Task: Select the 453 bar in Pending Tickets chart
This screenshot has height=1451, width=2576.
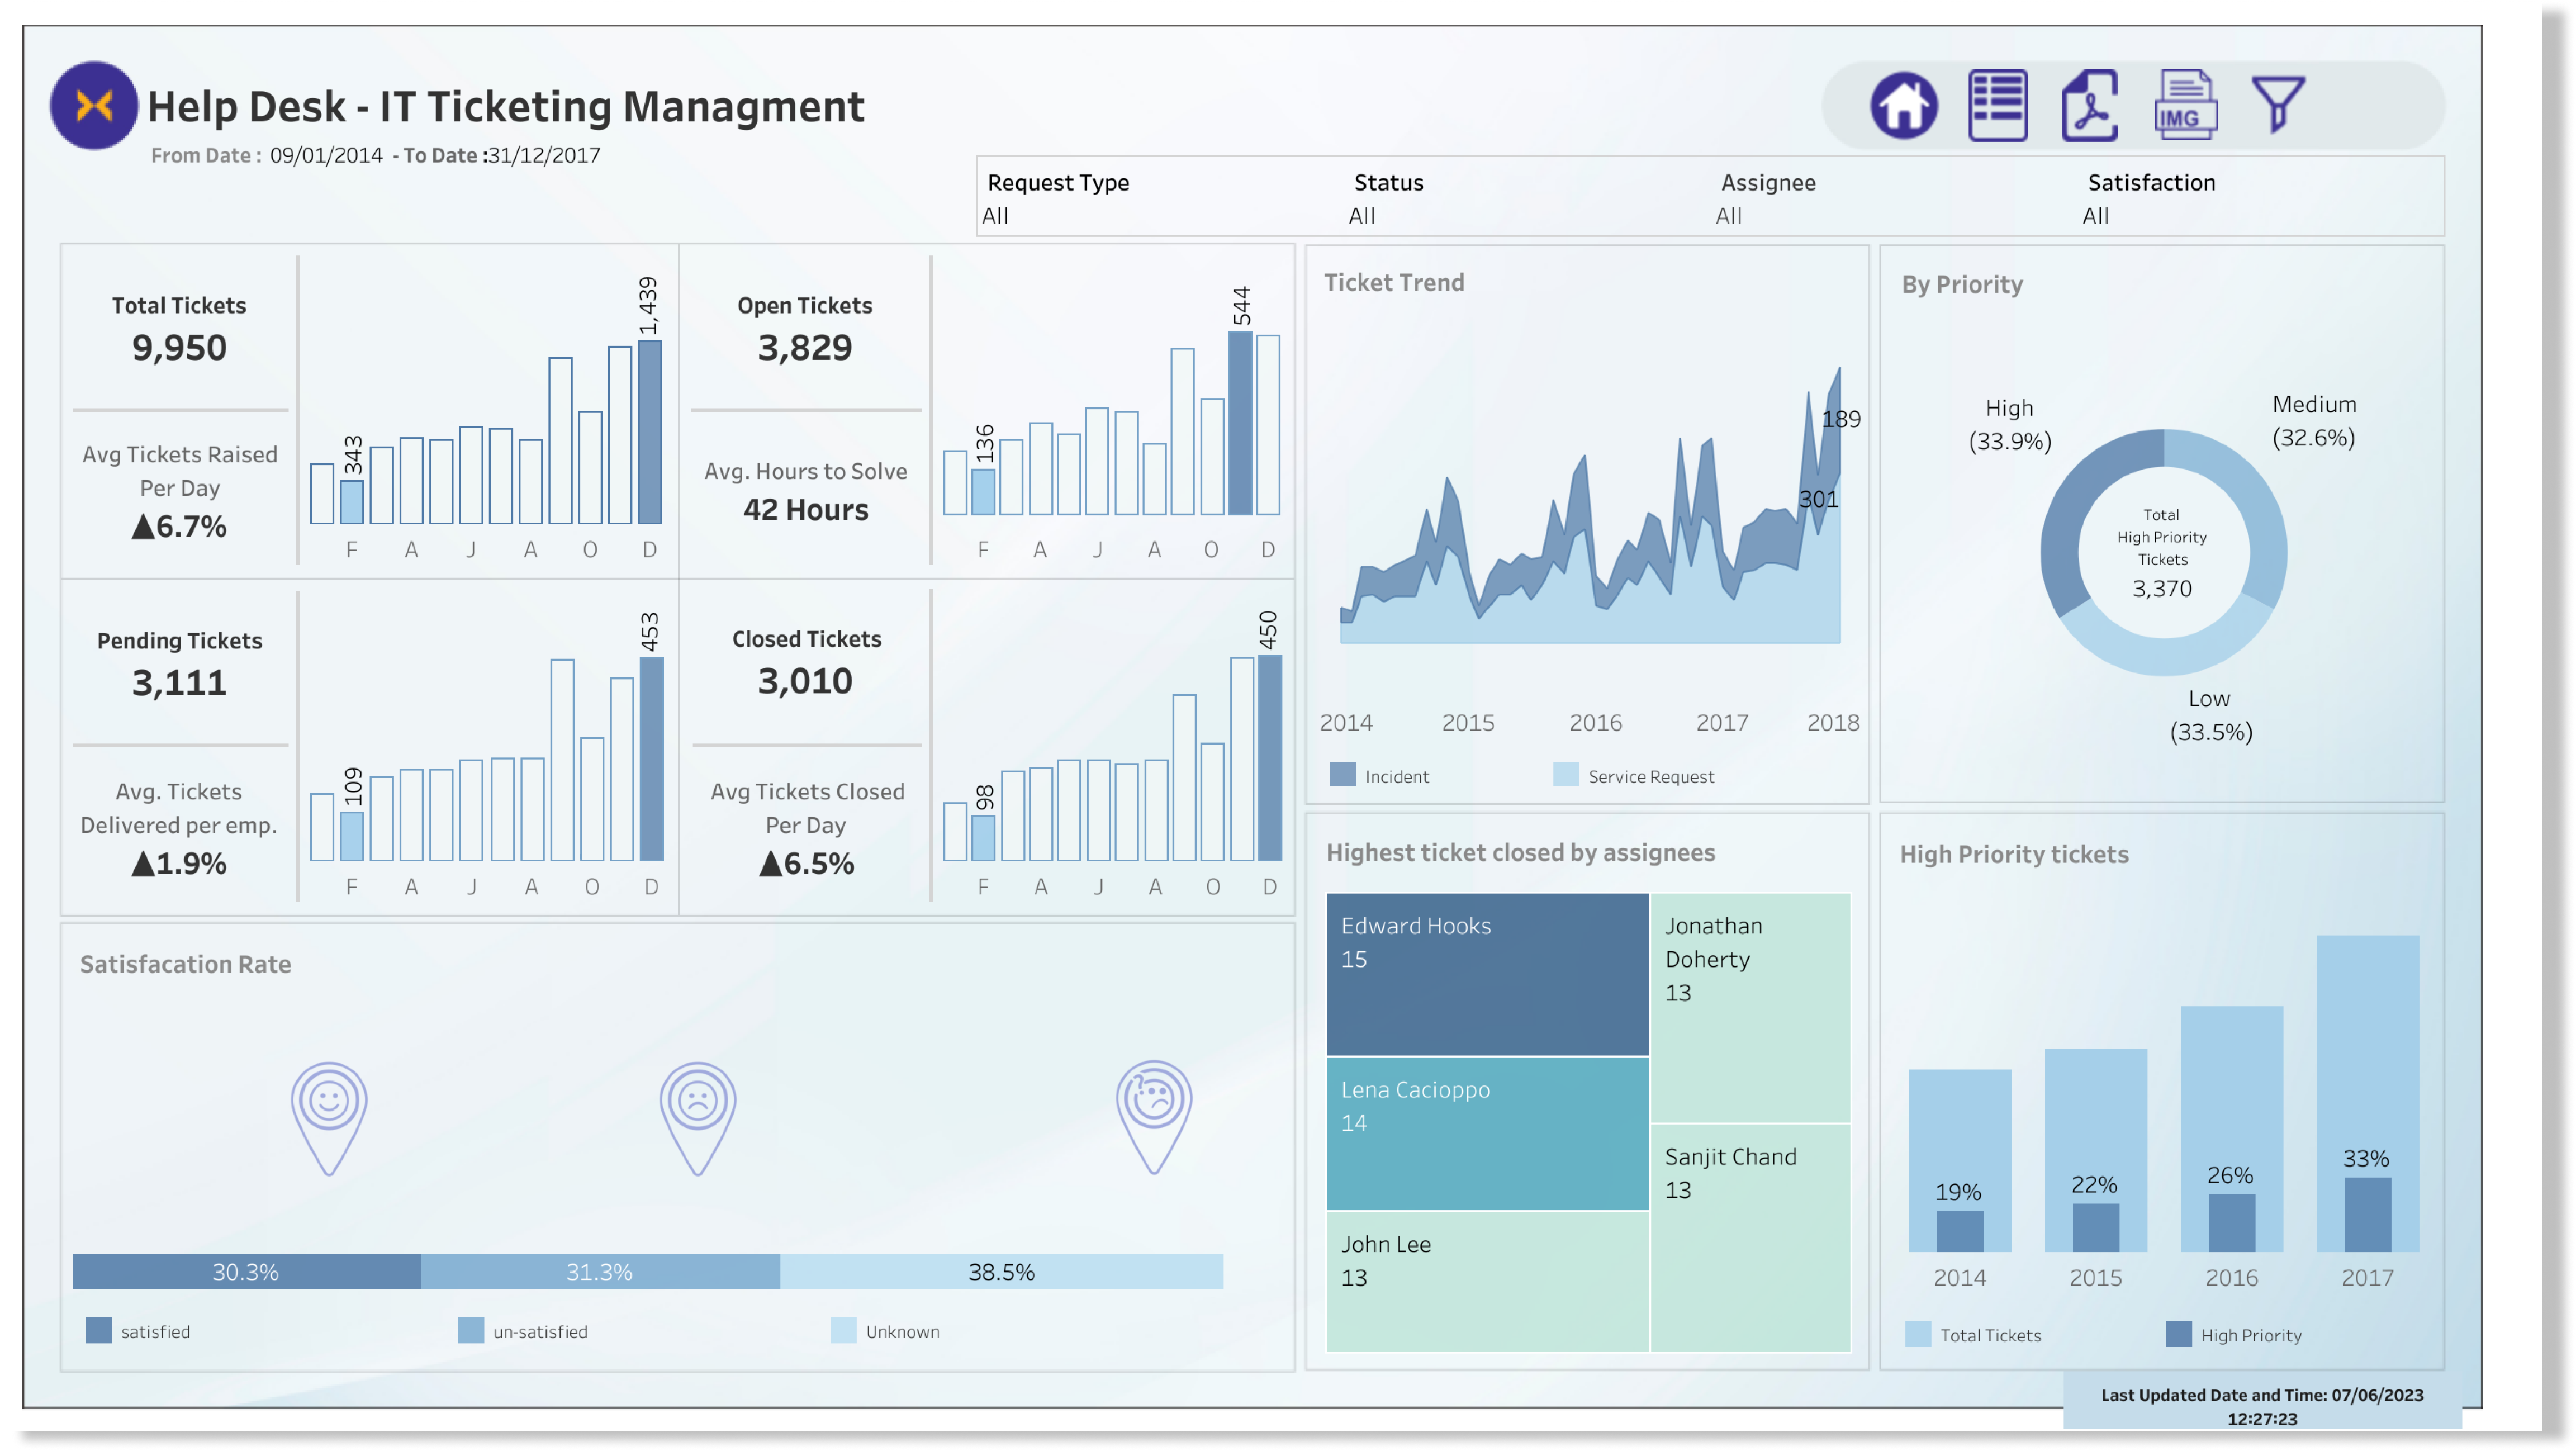Action: coord(651,758)
